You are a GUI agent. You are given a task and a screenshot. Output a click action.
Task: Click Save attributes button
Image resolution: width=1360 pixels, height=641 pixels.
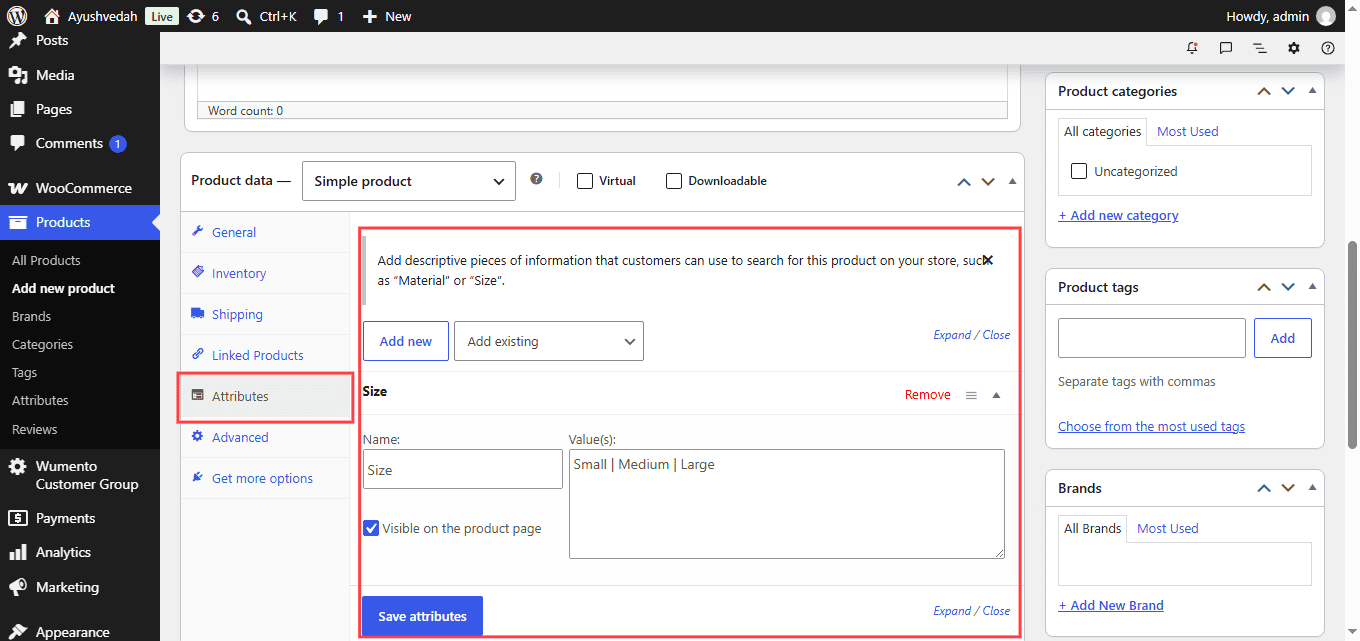pos(422,616)
